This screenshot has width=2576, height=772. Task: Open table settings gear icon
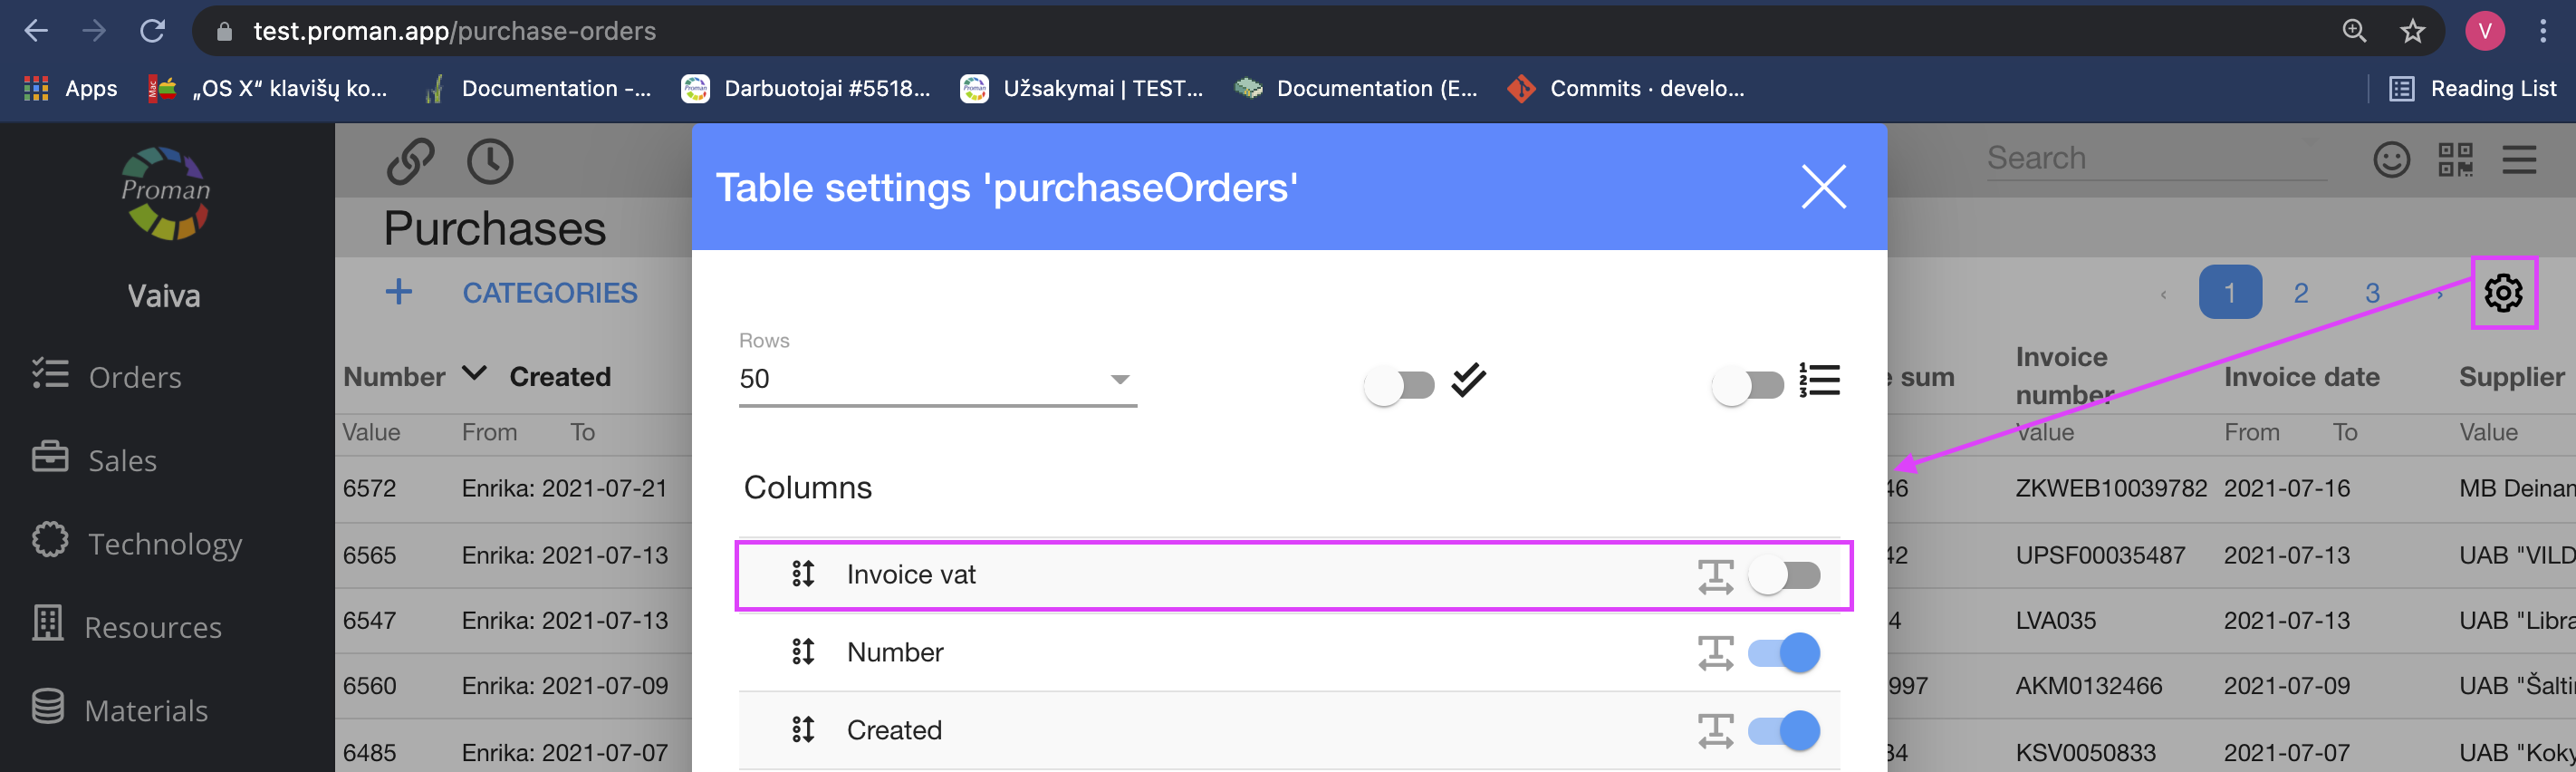pos(2503,293)
